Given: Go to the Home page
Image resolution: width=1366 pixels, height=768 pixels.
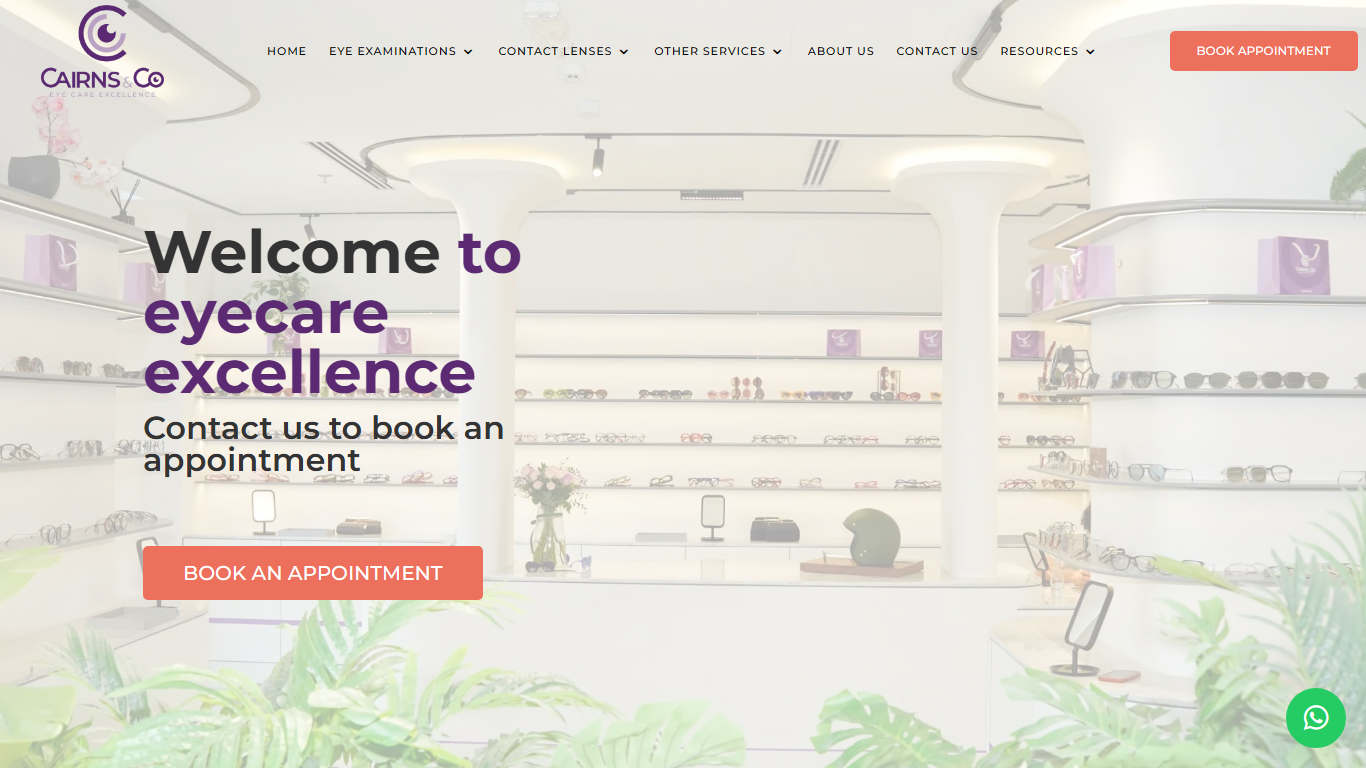Looking at the screenshot, I should tap(287, 51).
